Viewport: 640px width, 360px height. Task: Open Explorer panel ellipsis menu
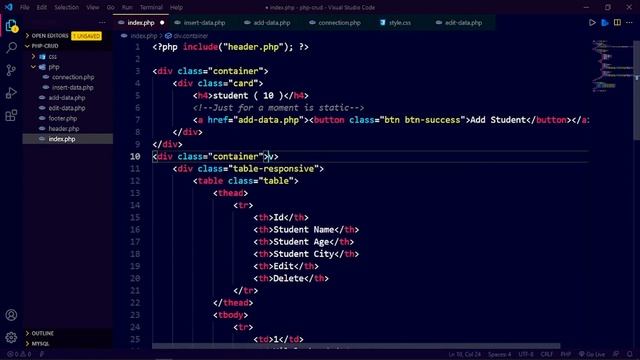pos(102,23)
